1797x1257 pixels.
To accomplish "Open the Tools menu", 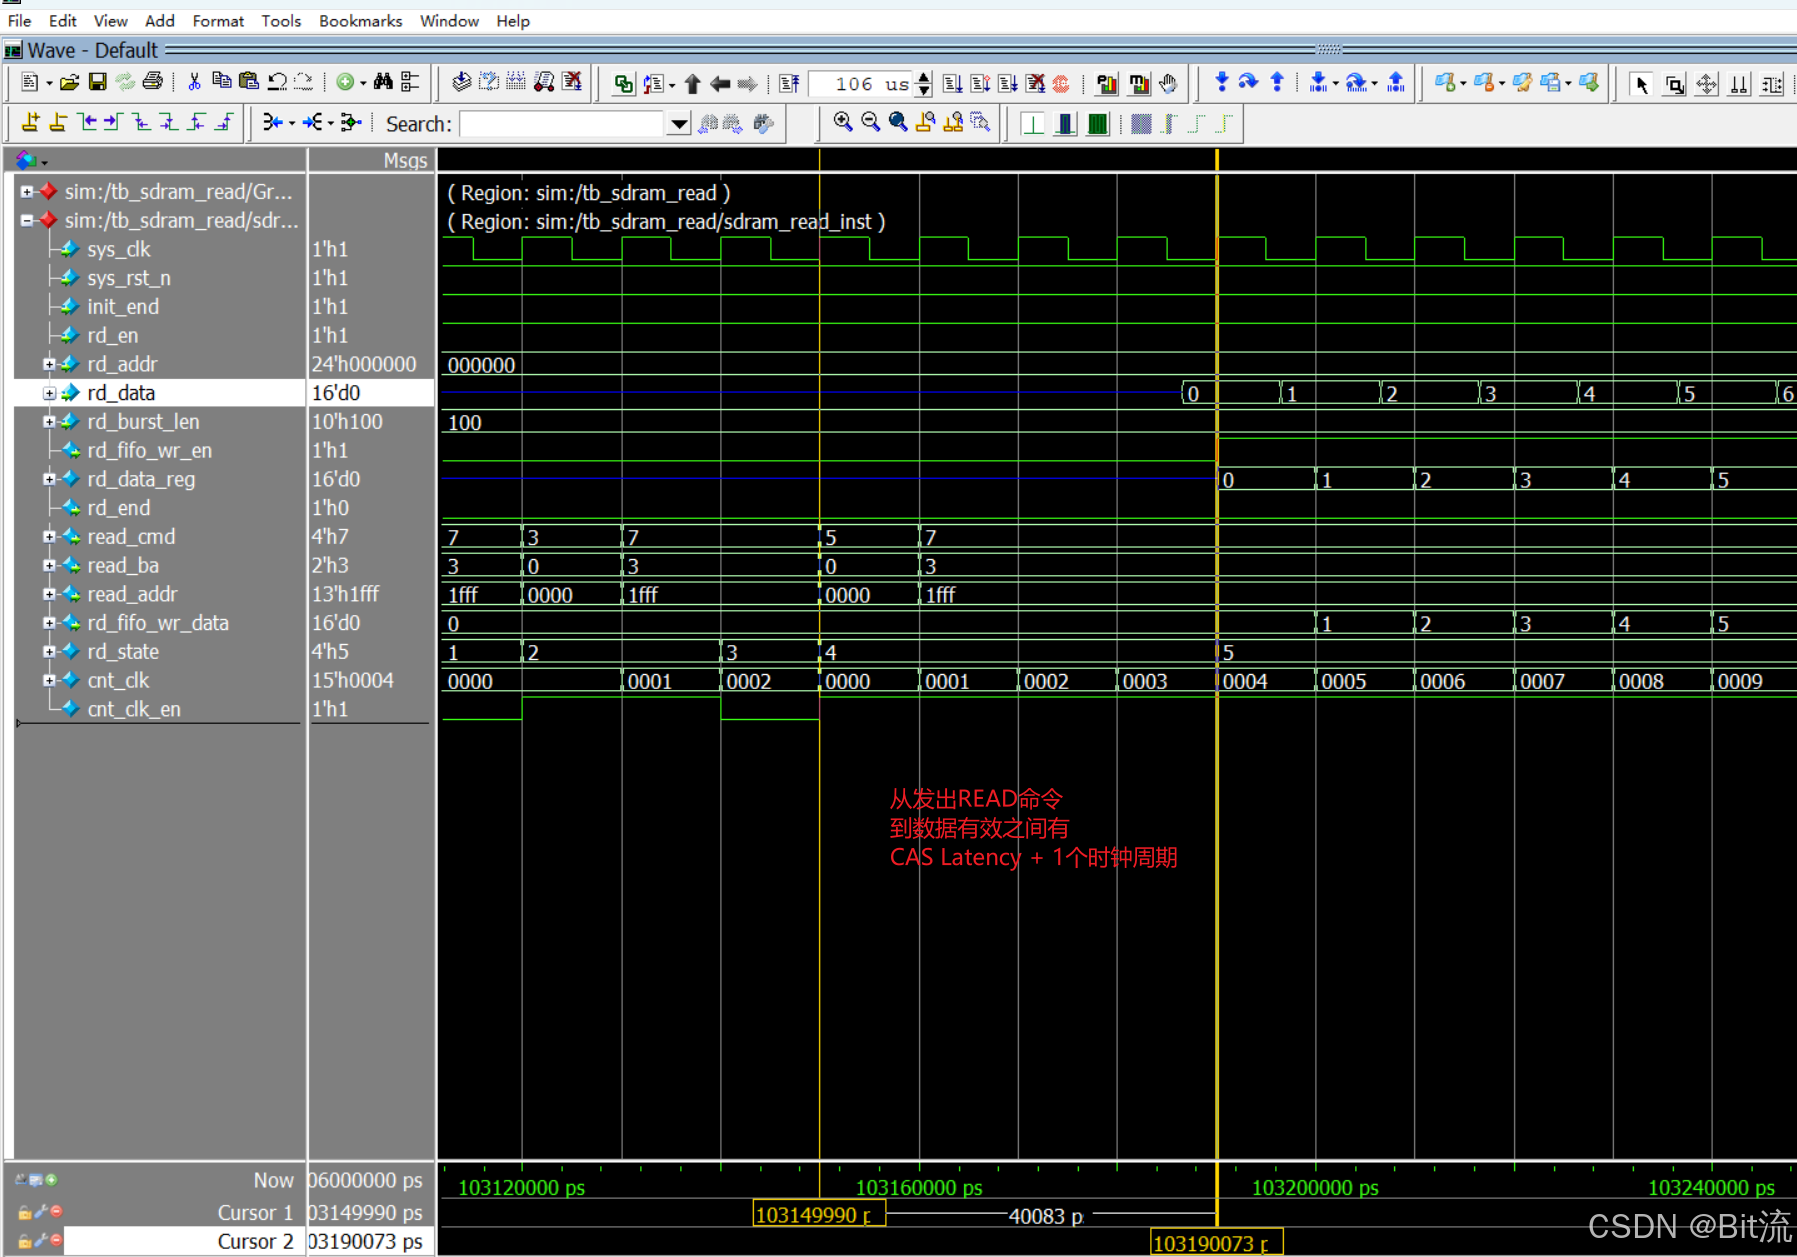I will pos(281,21).
